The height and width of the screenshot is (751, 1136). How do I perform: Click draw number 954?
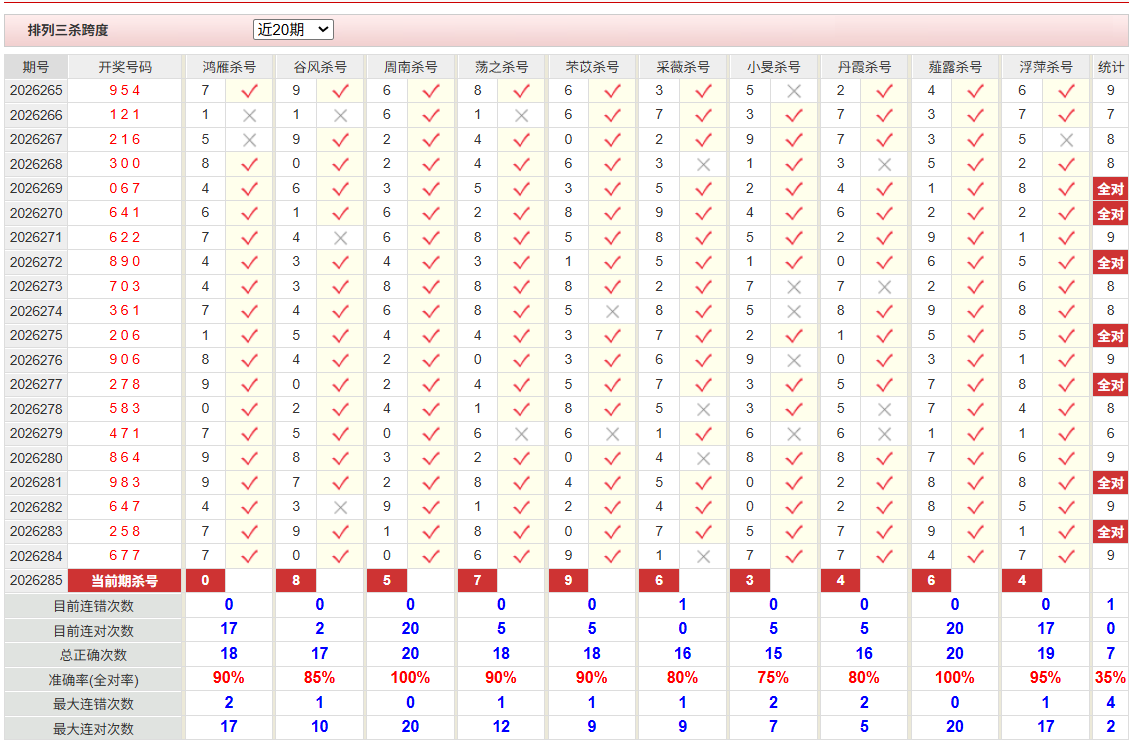point(125,91)
